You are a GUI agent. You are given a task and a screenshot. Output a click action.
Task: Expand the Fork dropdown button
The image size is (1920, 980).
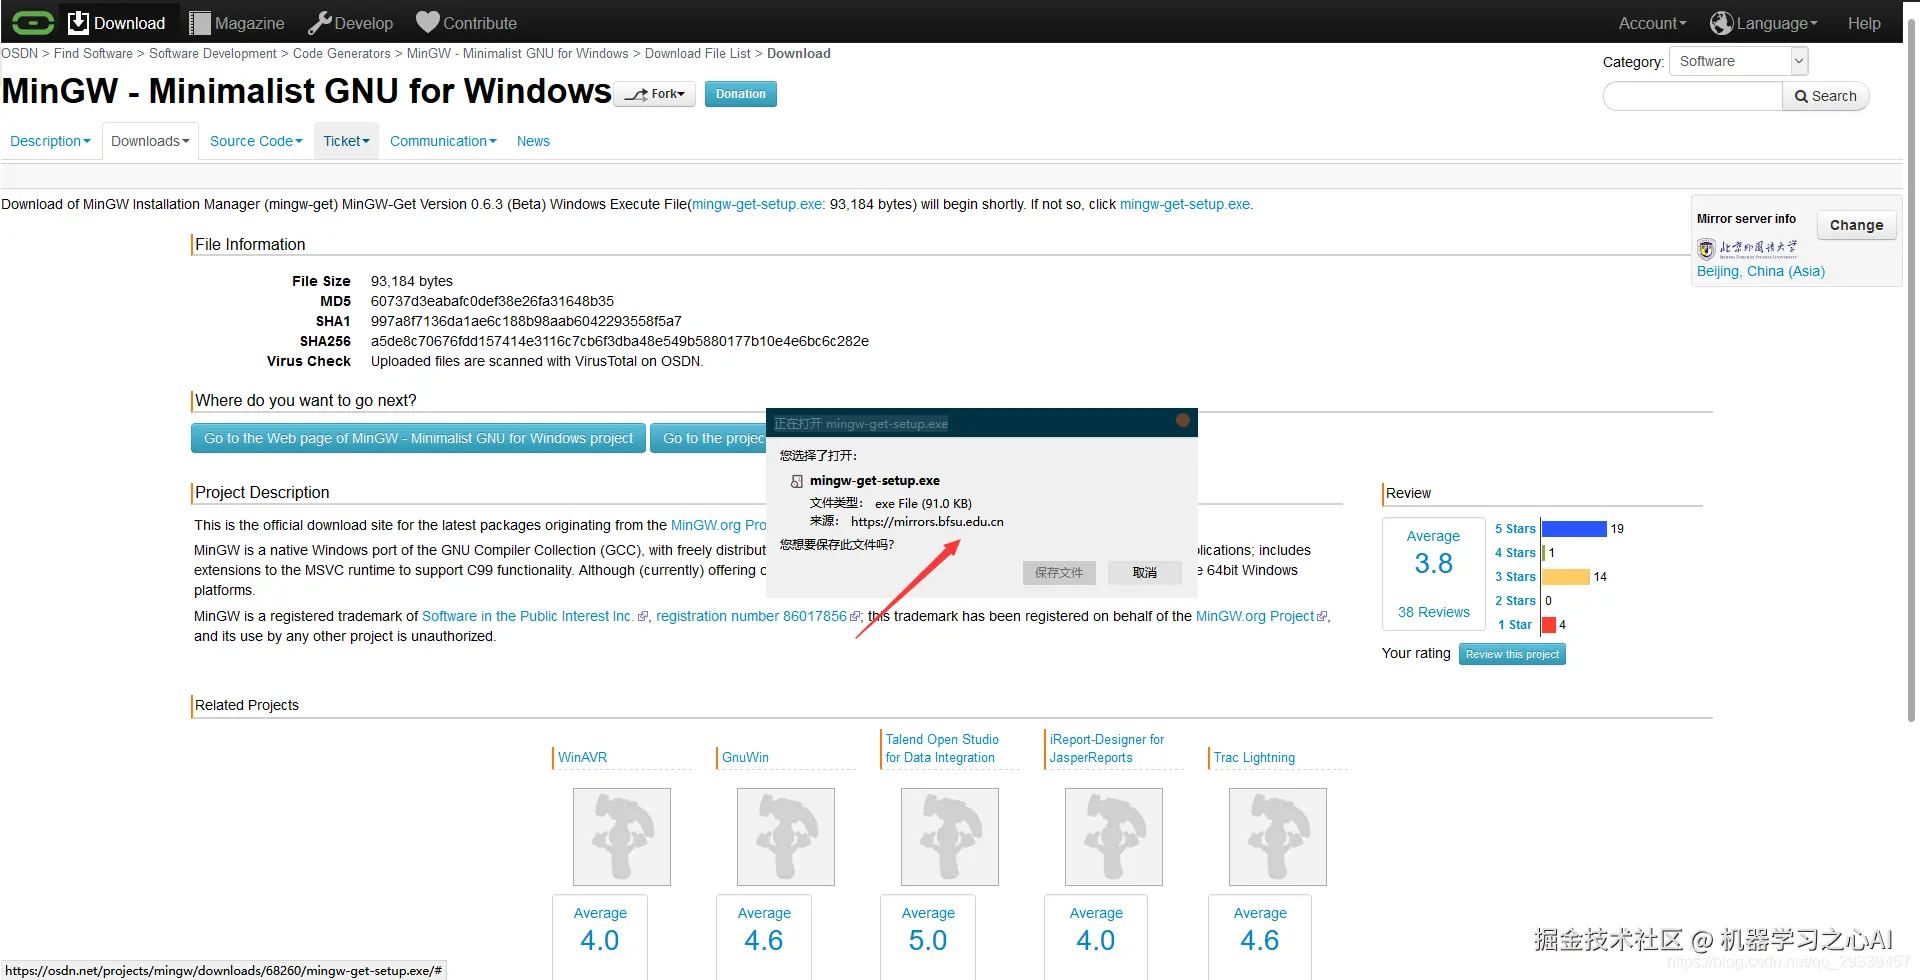pos(654,94)
